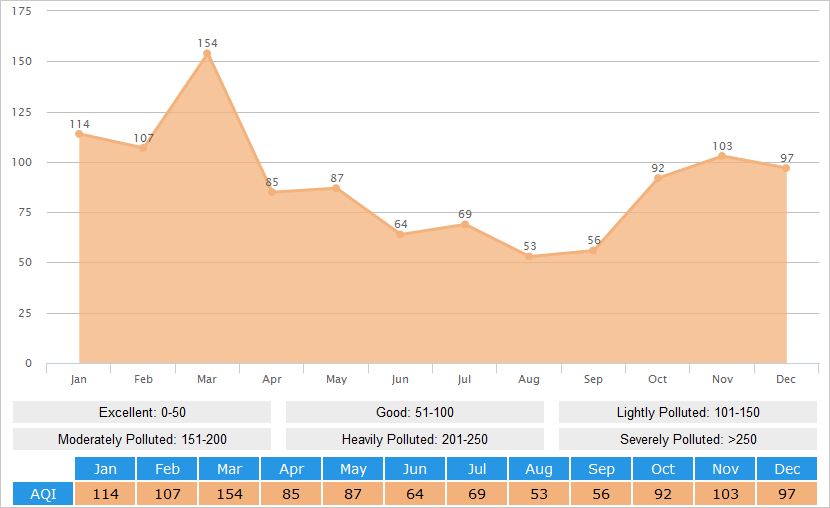This screenshot has width=830, height=508.
Task: Click table cell with value 107
Action: click(x=167, y=494)
